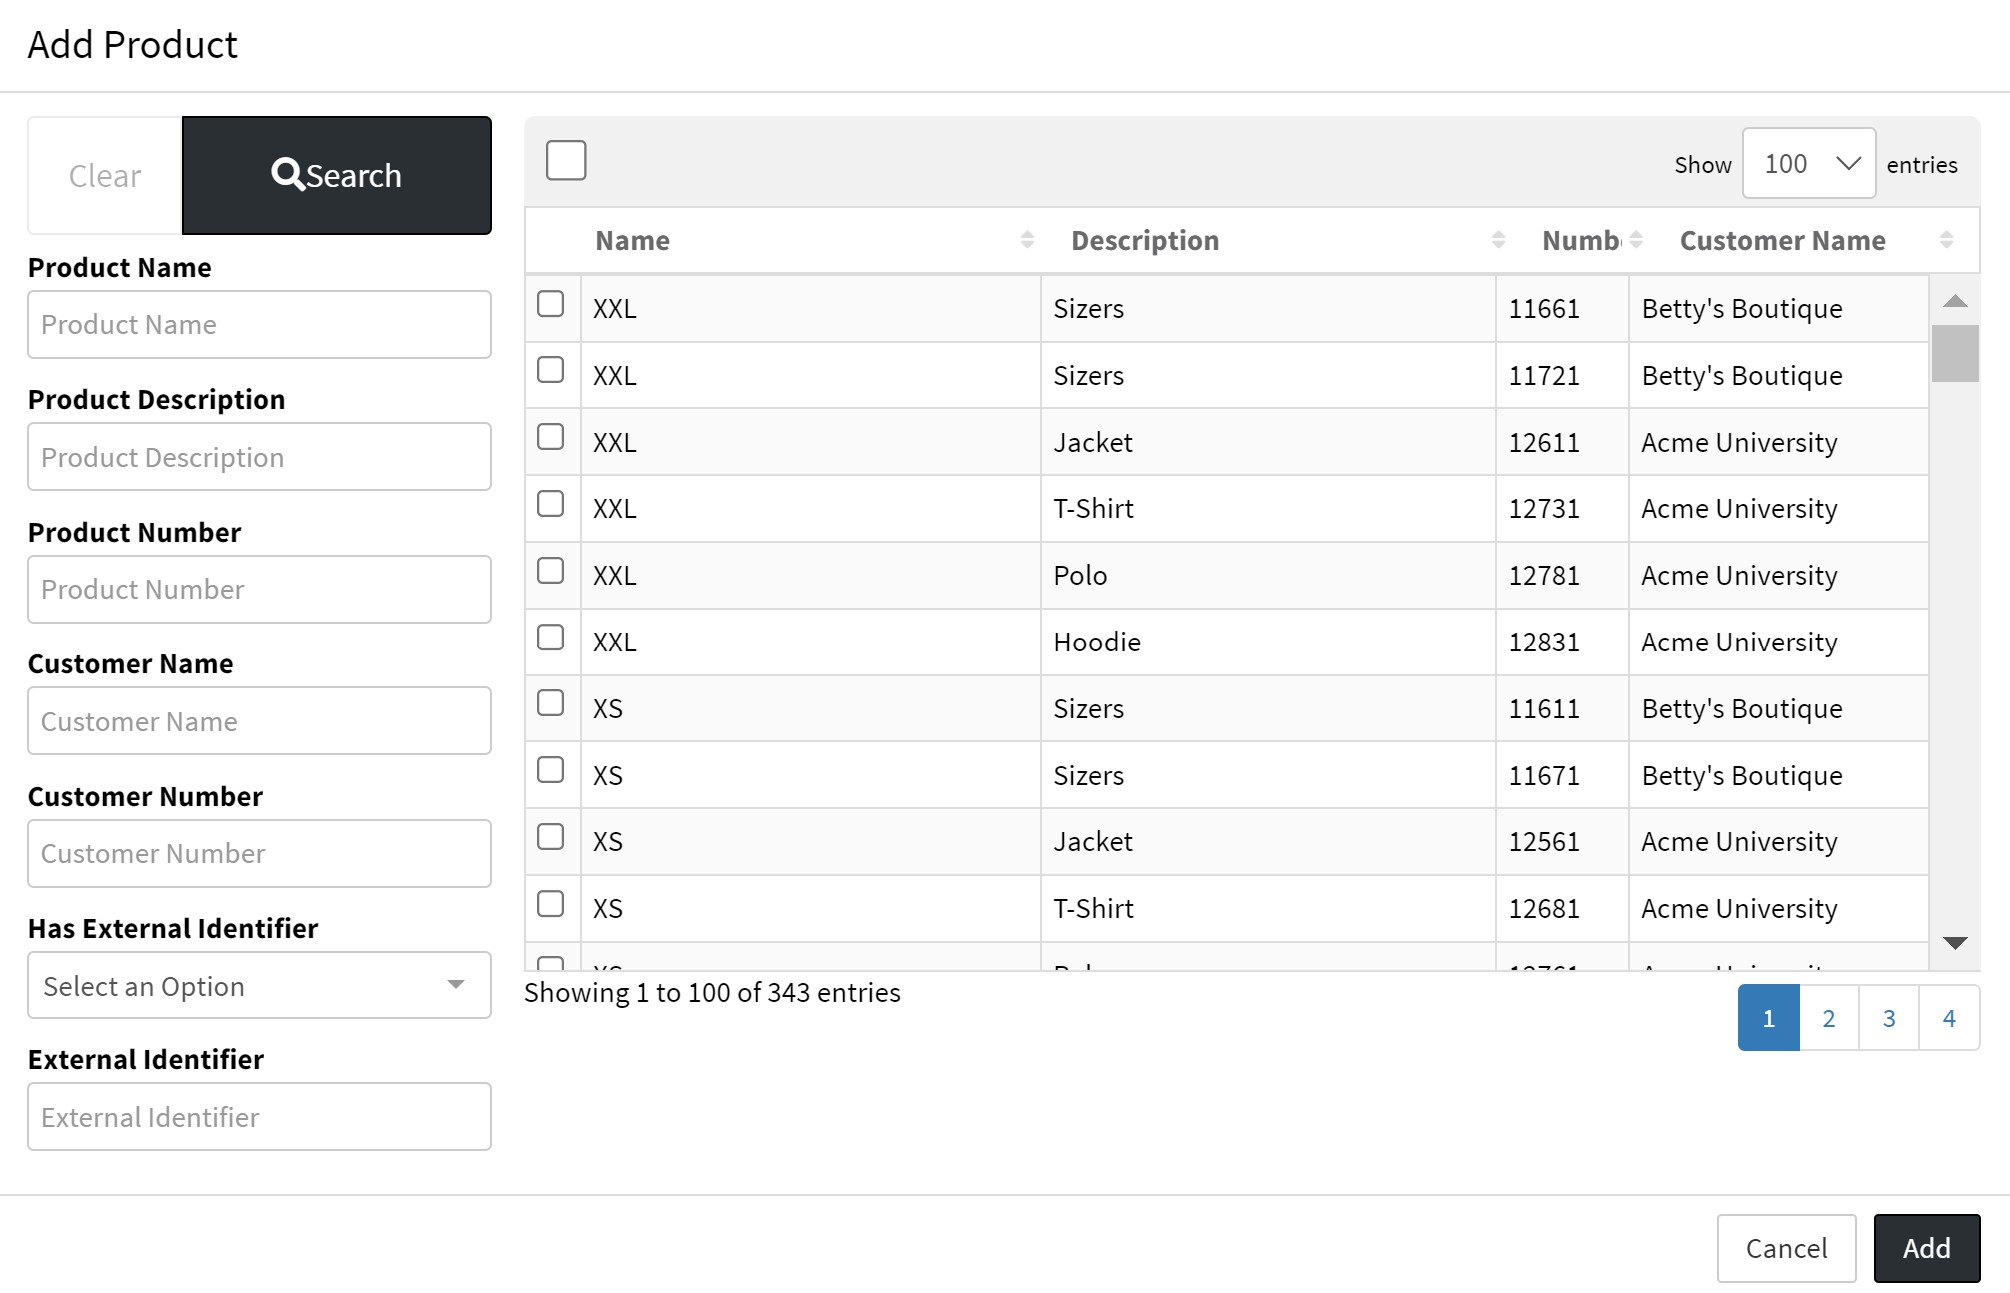Toggle the select-all checkbox in the table header
The height and width of the screenshot is (1293, 2010).
[566, 161]
